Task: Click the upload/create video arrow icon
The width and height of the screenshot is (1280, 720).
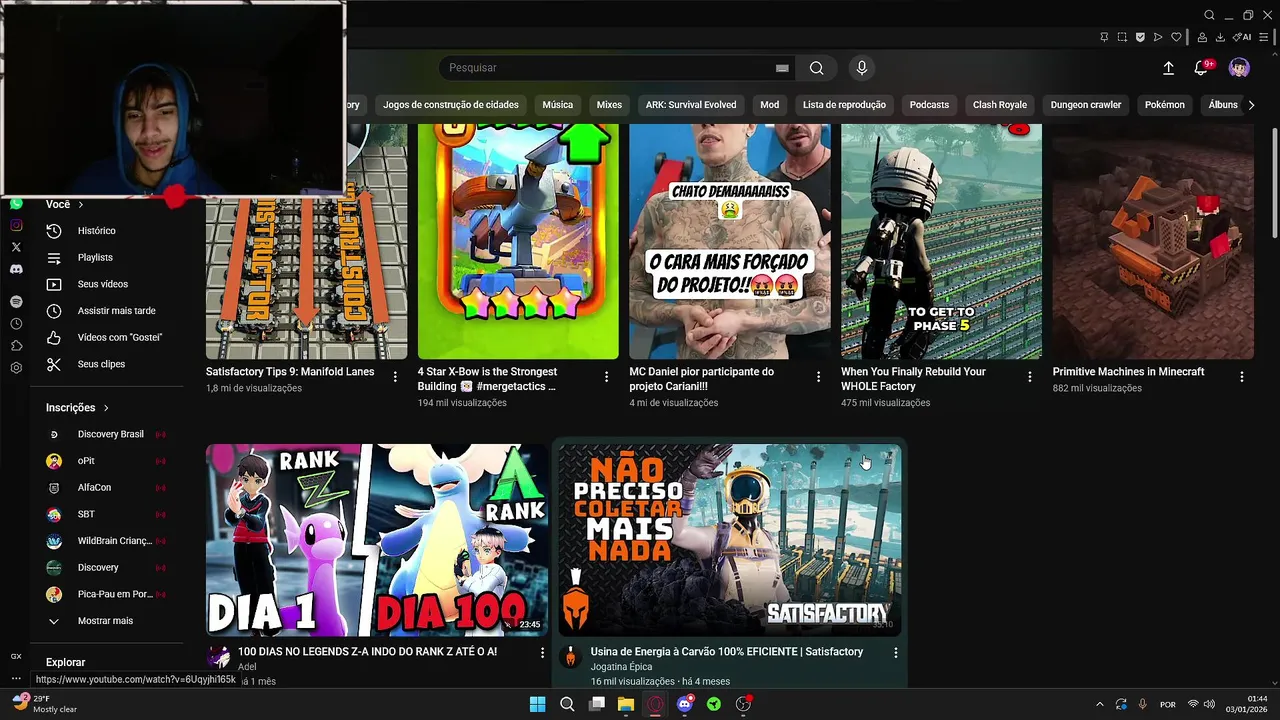Action: [1168, 68]
